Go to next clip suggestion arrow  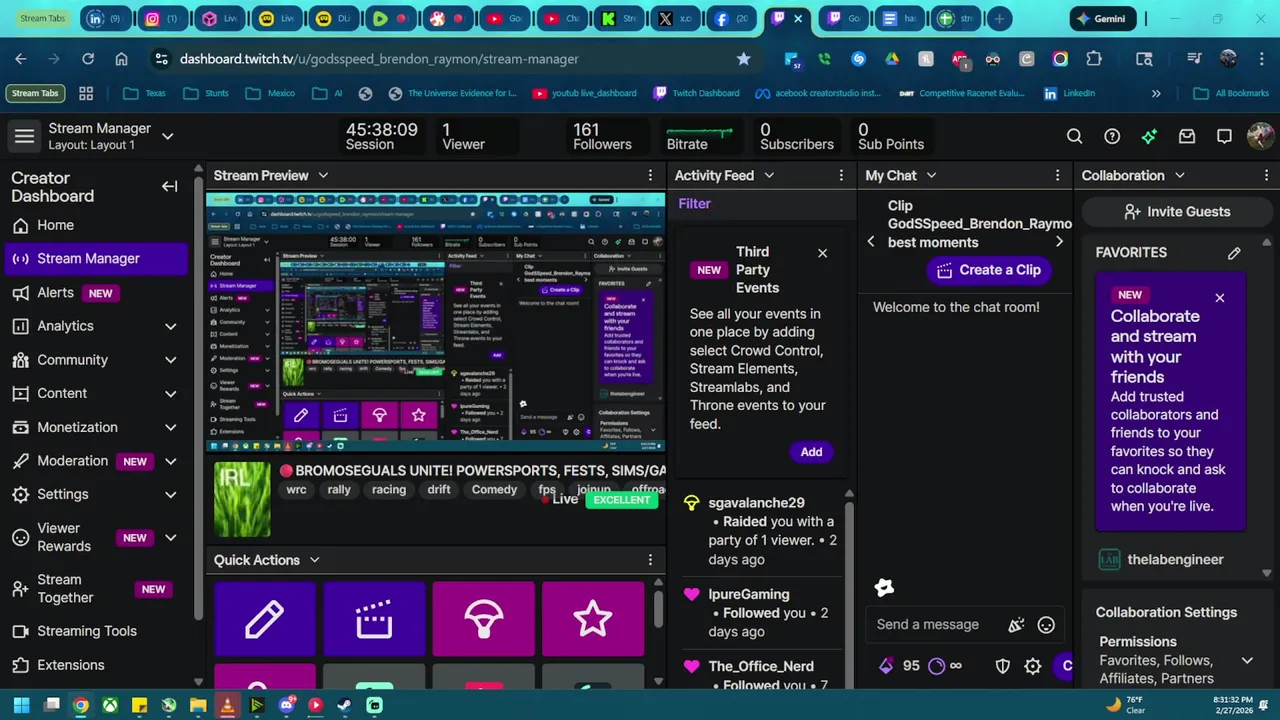coord(1059,242)
